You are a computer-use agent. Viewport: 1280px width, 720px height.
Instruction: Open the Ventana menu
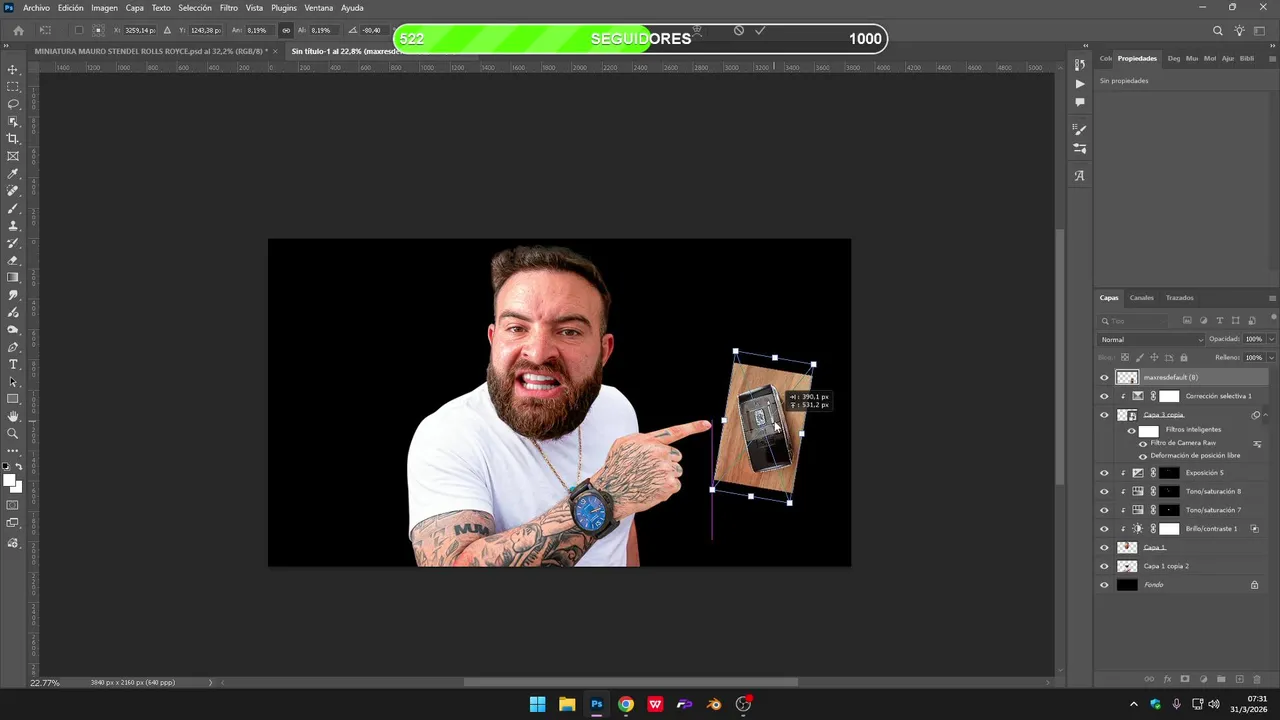coord(318,8)
